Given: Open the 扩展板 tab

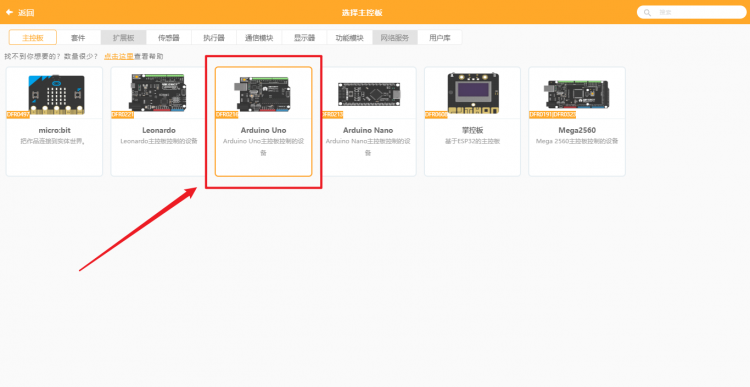Looking at the screenshot, I should coord(123,37).
